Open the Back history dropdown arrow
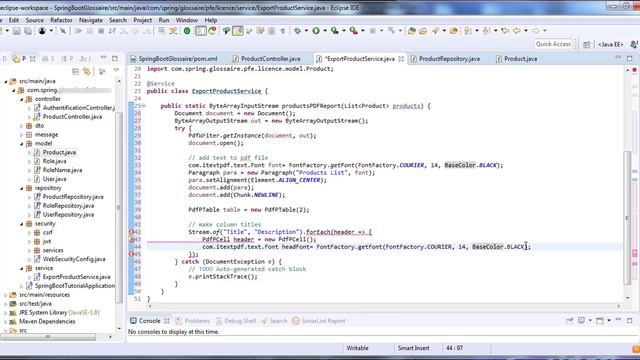Screen dimensions: 640x360 tap(526, 31)
